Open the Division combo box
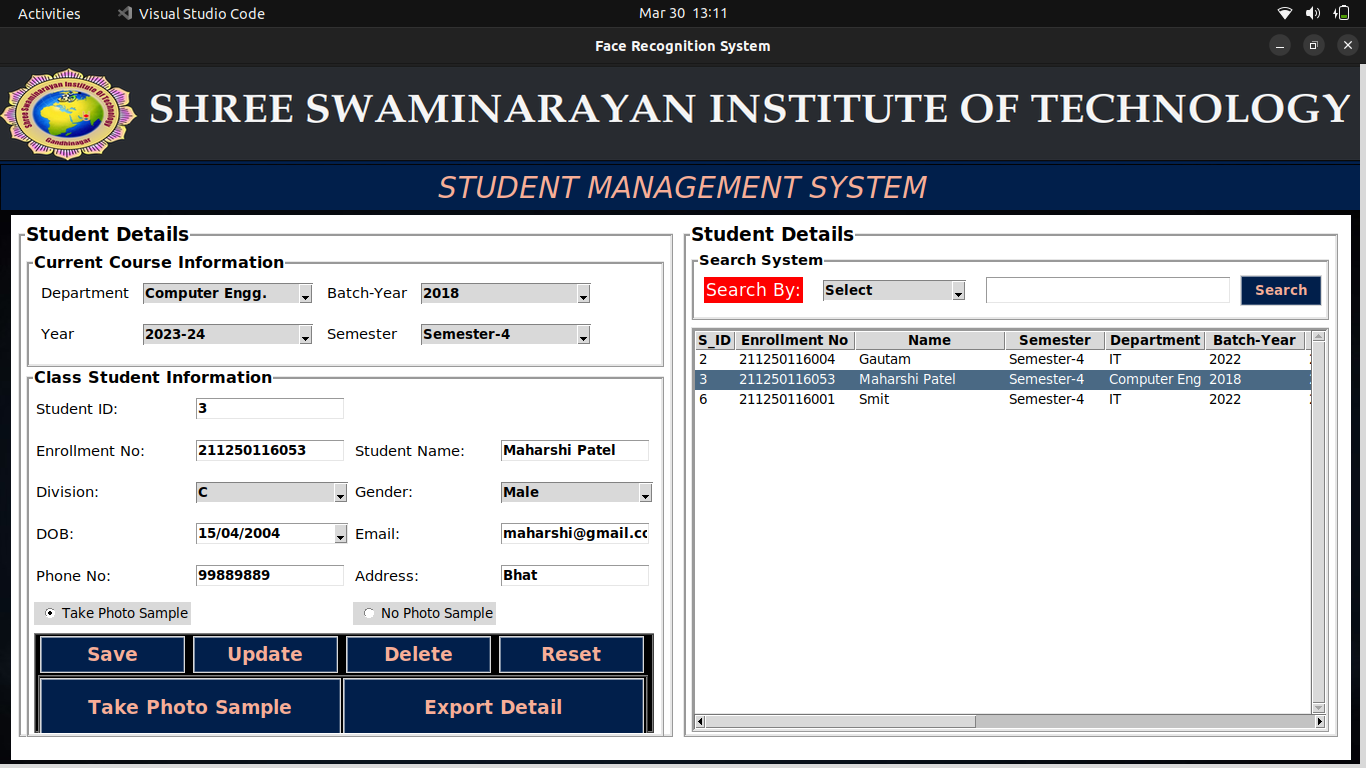This screenshot has height=768, width=1366. coord(271,492)
